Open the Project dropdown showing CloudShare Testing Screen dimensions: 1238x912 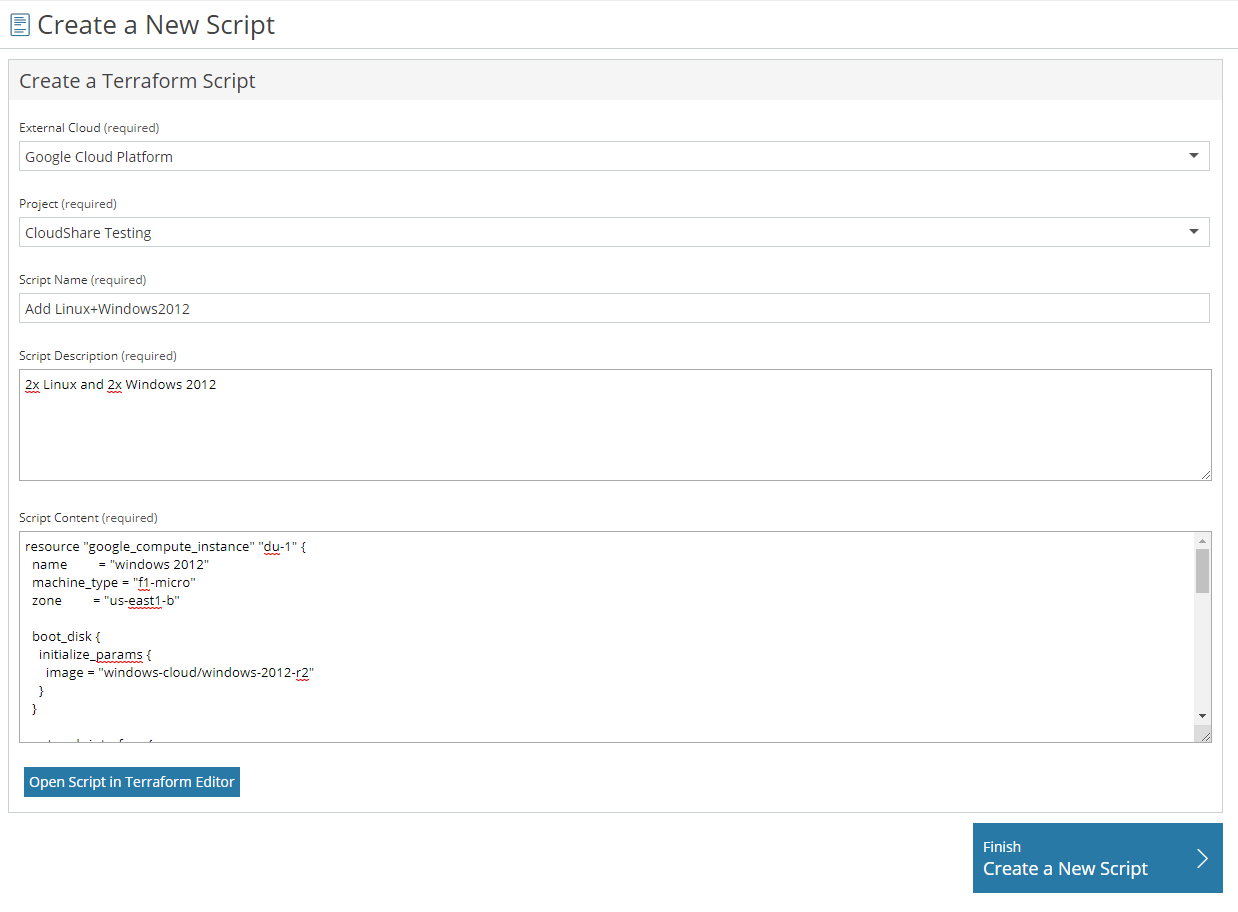[x=614, y=232]
